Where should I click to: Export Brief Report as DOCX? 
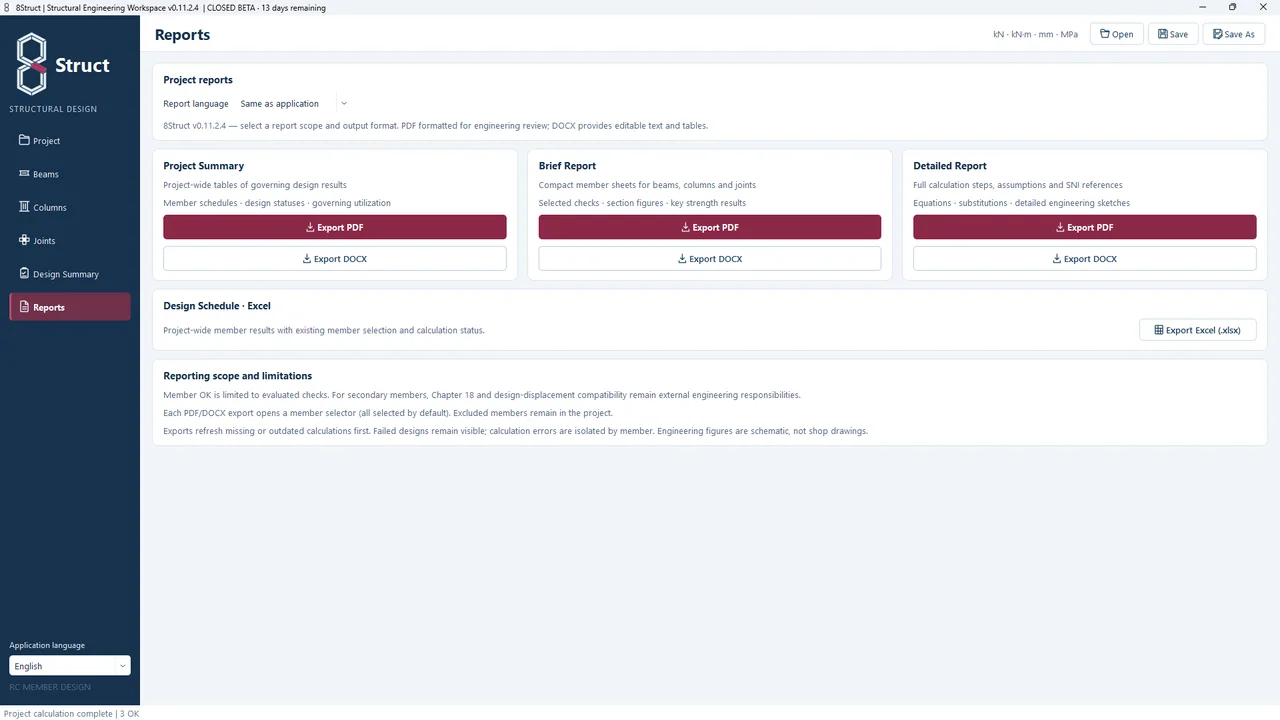pos(710,259)
